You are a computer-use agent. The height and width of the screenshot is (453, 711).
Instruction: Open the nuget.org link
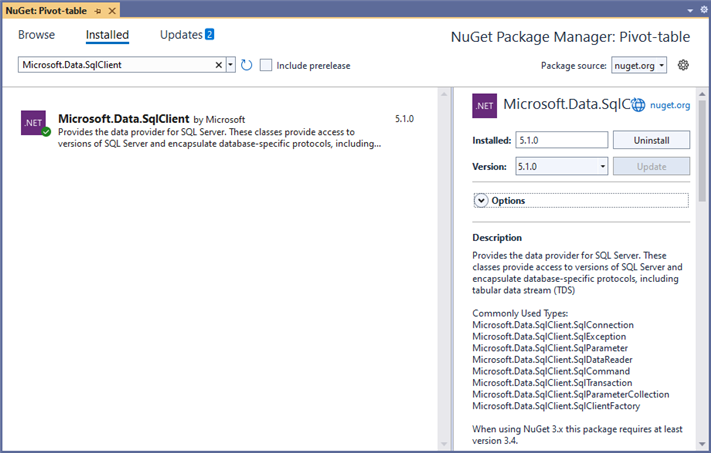click(670, 104)
